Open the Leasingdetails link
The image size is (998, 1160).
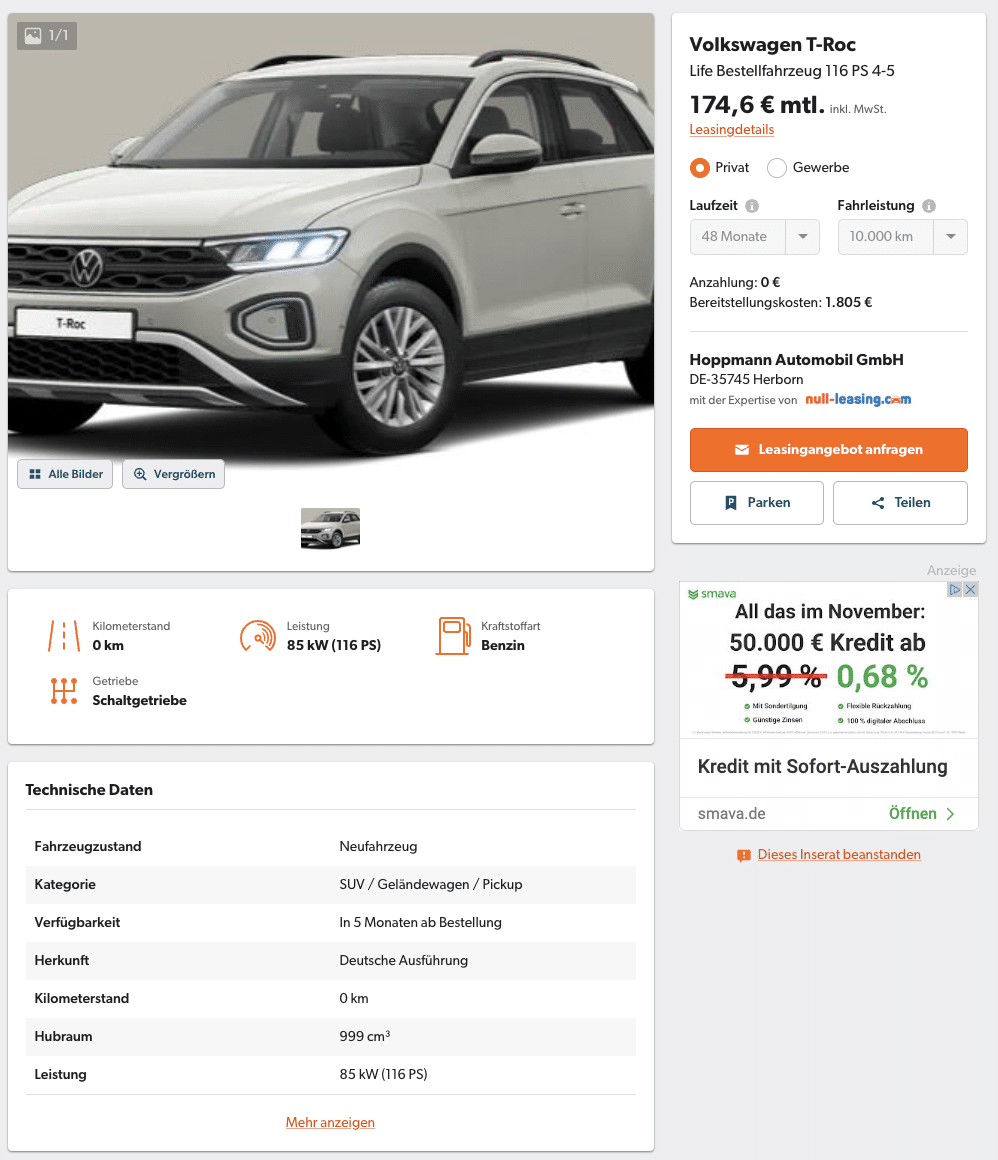(732, 129)
